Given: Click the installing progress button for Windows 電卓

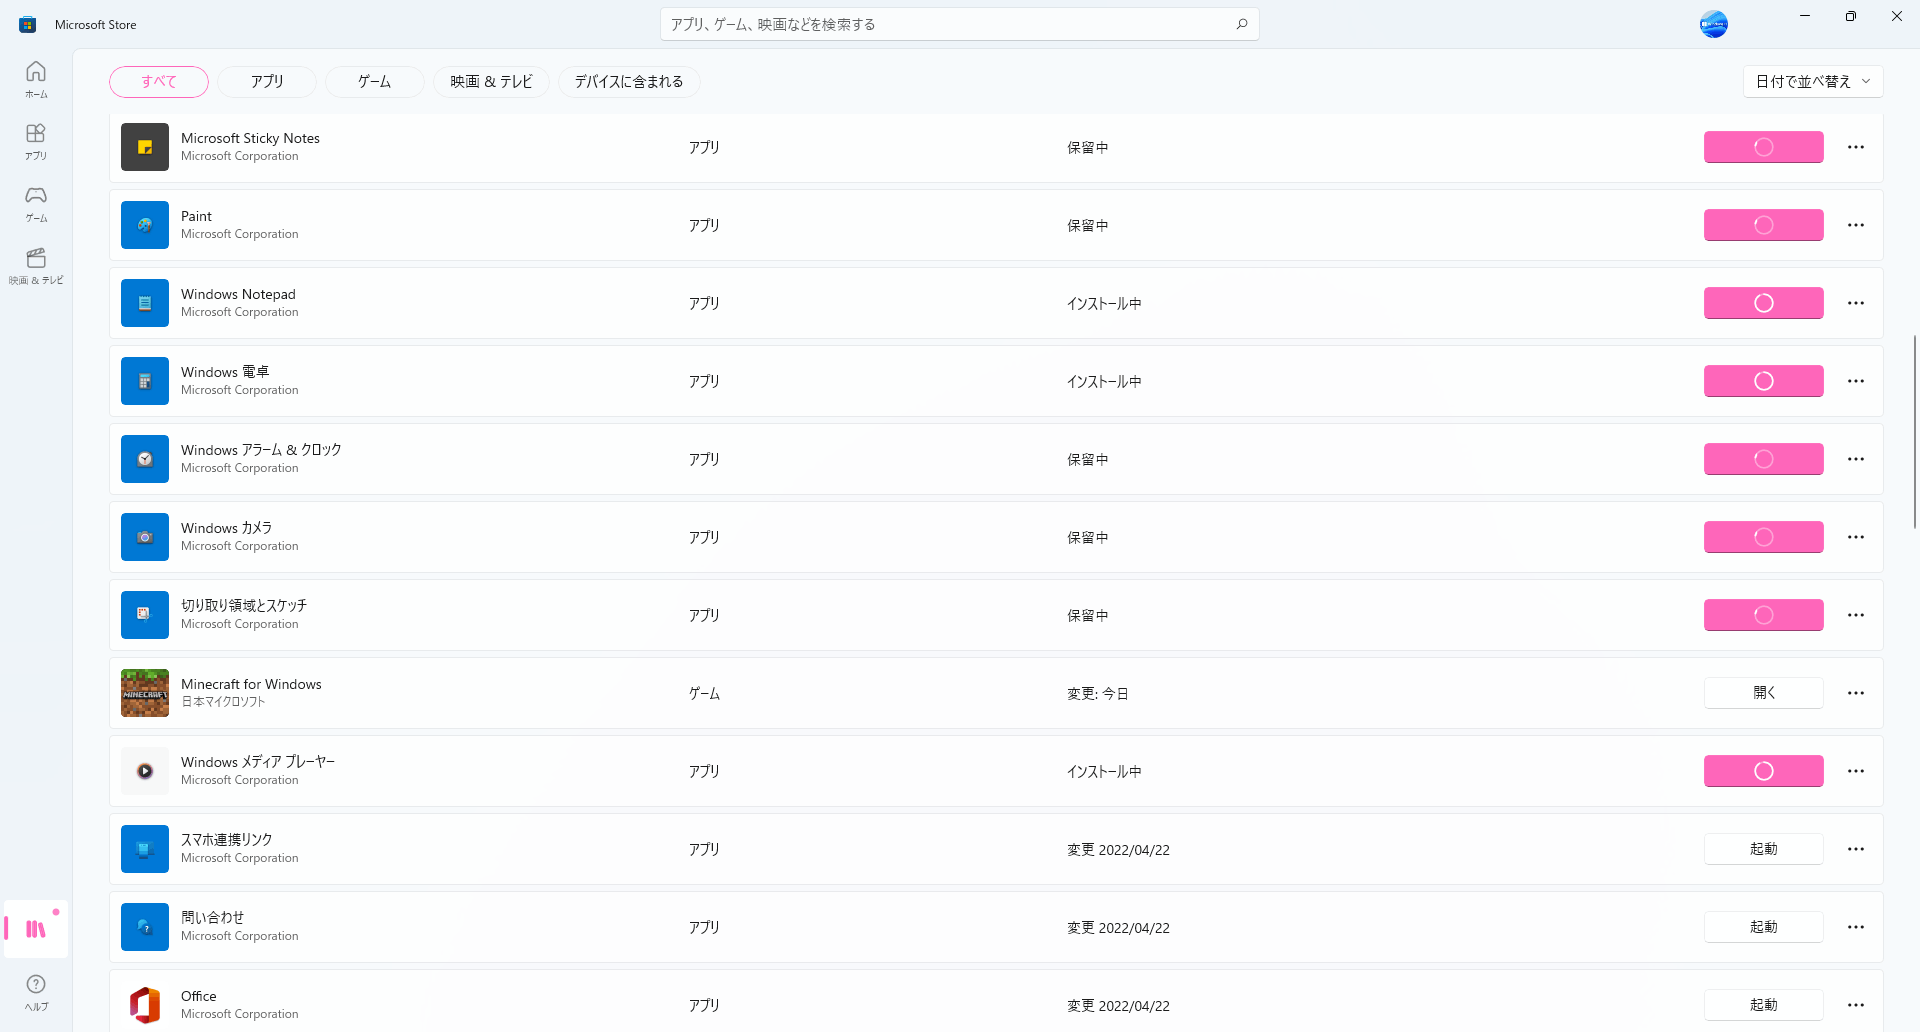Looking at the screenshot, I should [1764, 381].
